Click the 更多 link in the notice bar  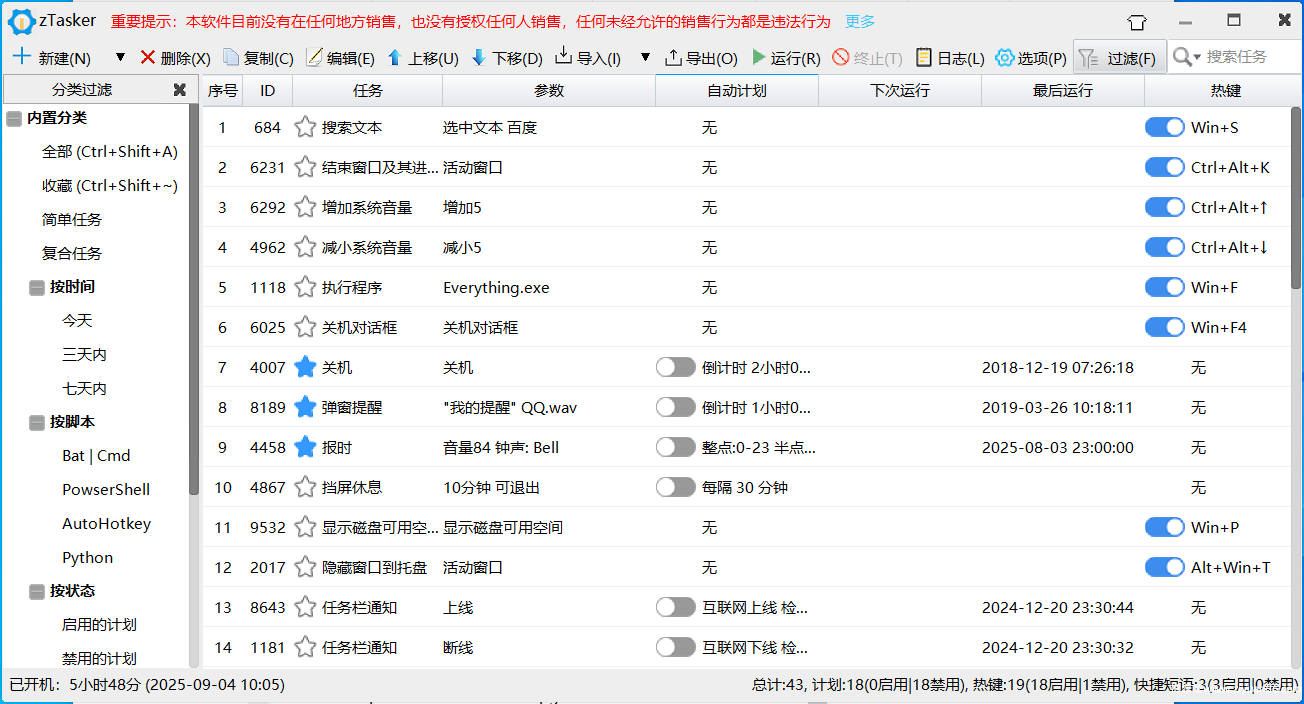(x=858, y=20)
